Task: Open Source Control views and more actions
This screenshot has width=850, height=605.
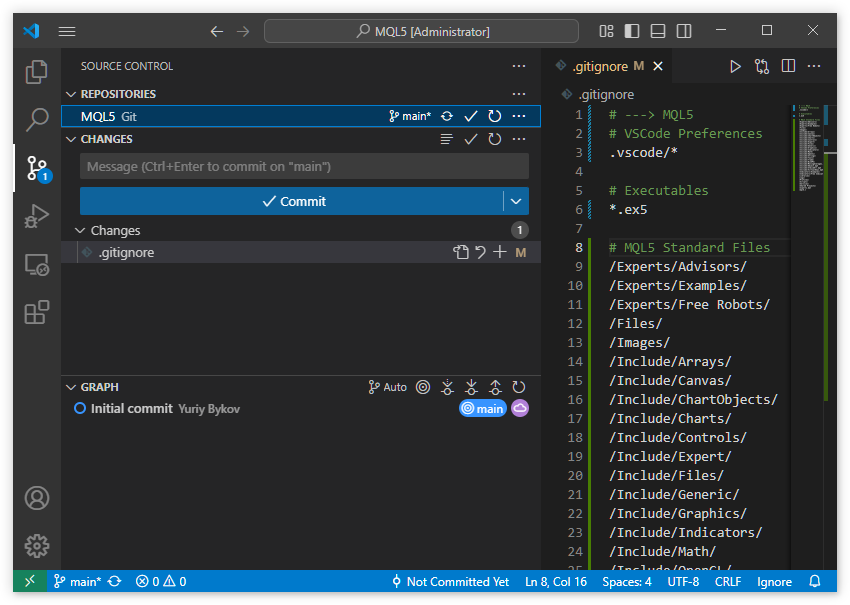Action: (519, 66)
